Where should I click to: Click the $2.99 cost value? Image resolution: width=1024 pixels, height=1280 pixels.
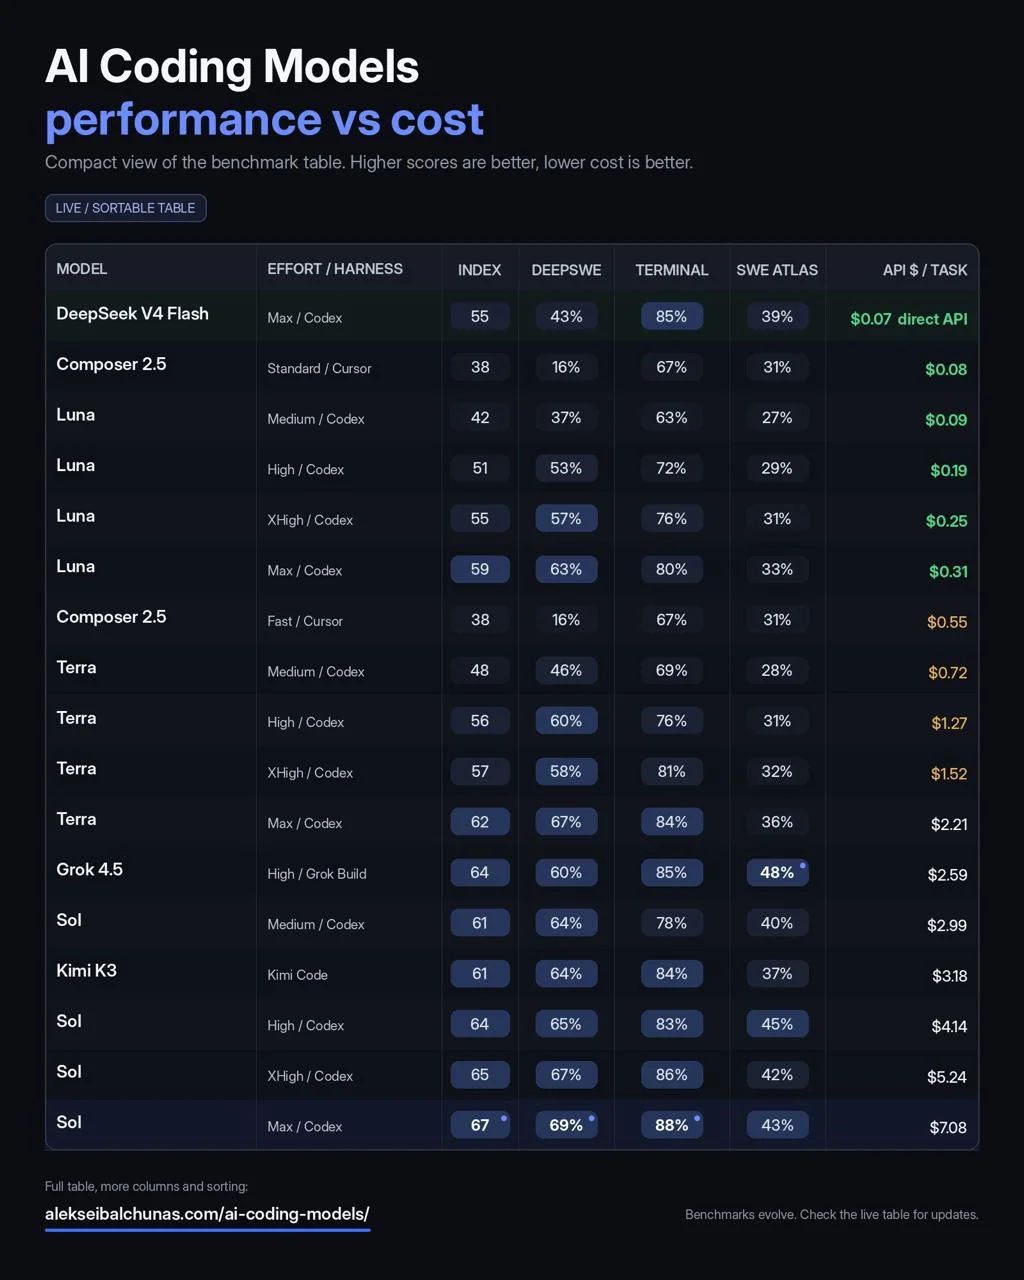click(x=947, y=925)
